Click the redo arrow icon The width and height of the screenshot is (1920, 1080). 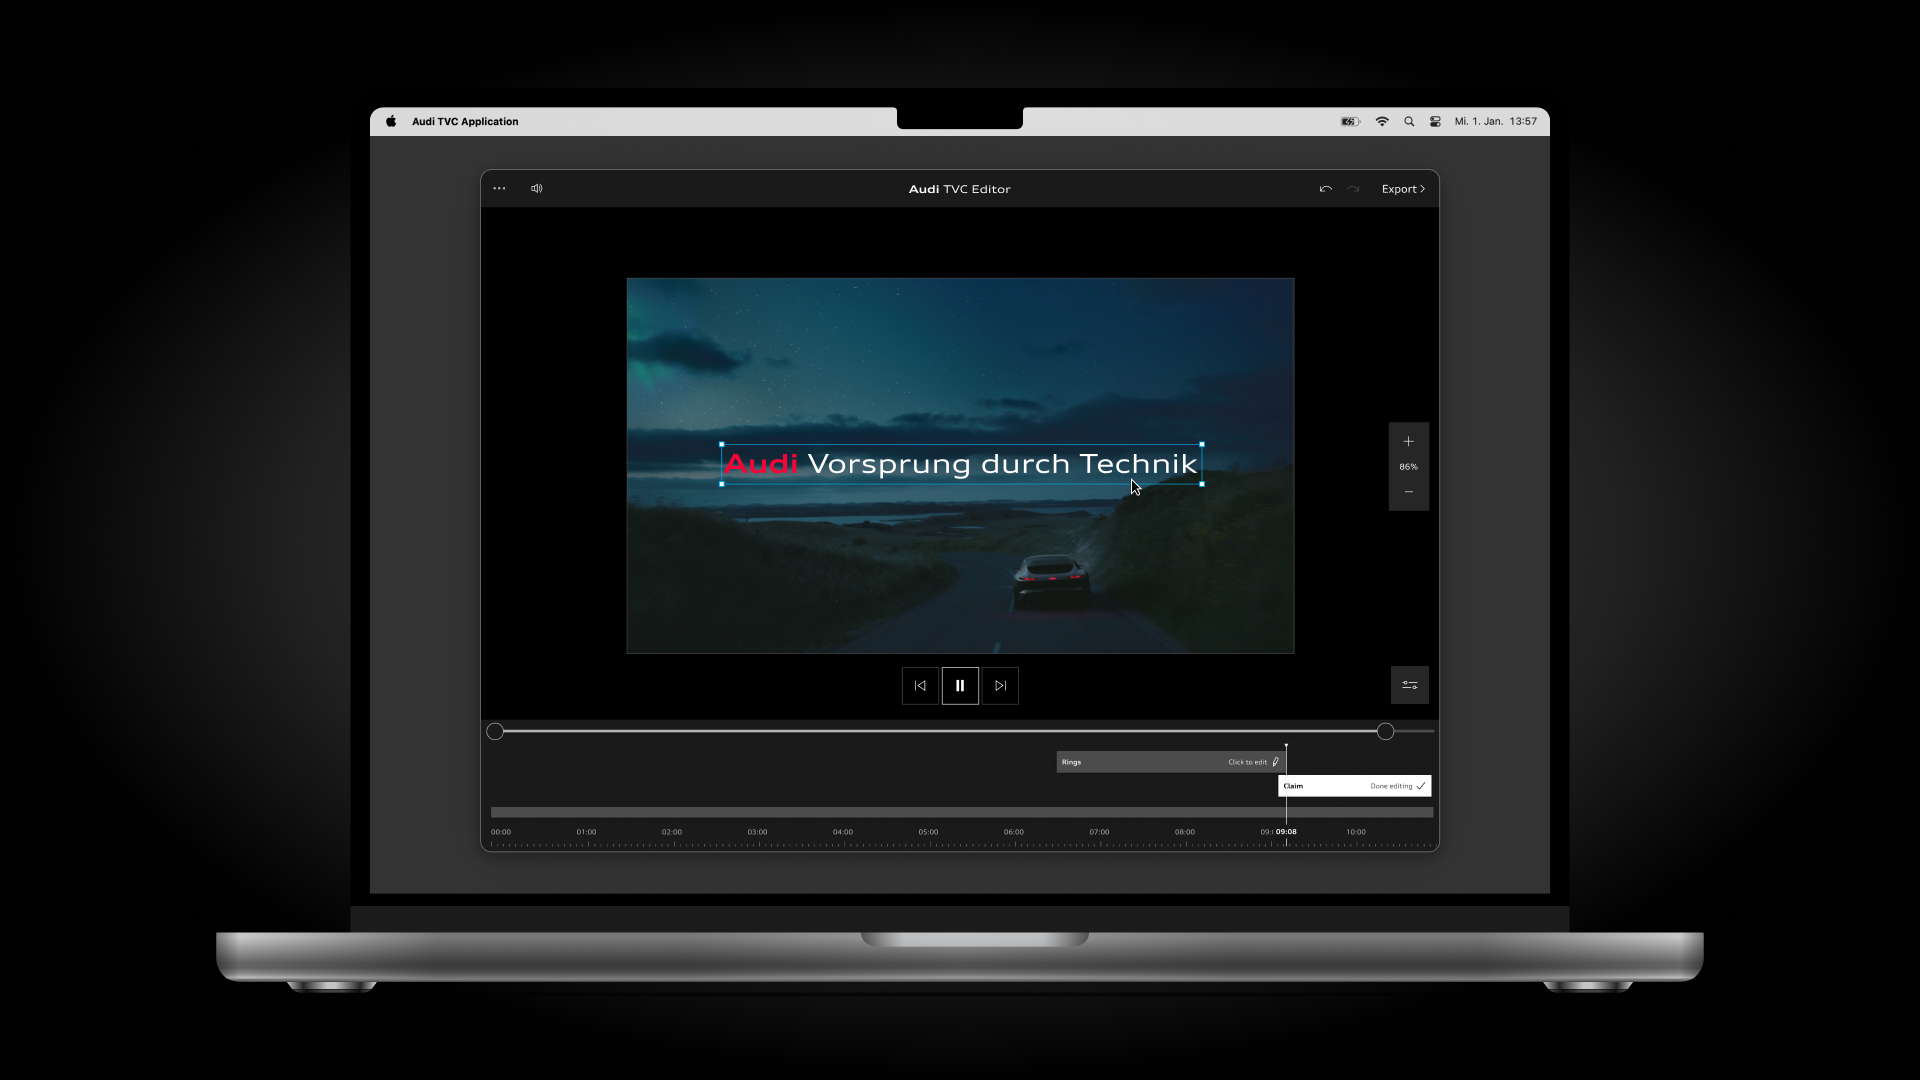click(x=1353, y=189)
